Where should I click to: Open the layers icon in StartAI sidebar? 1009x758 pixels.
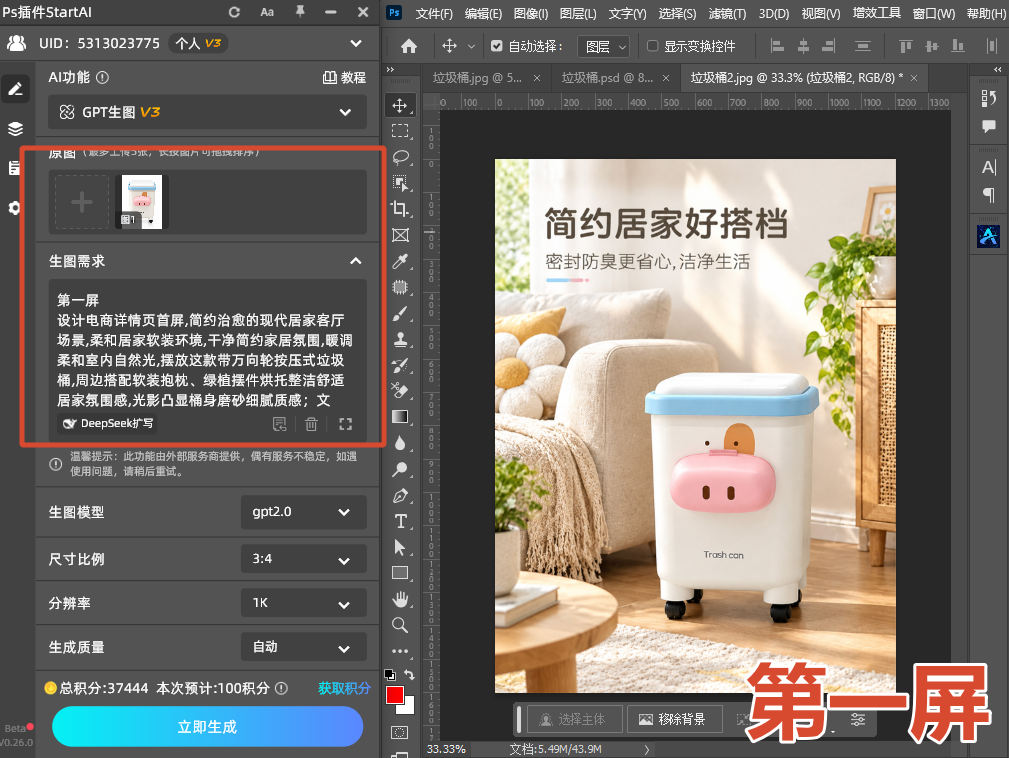click(15, 129)
